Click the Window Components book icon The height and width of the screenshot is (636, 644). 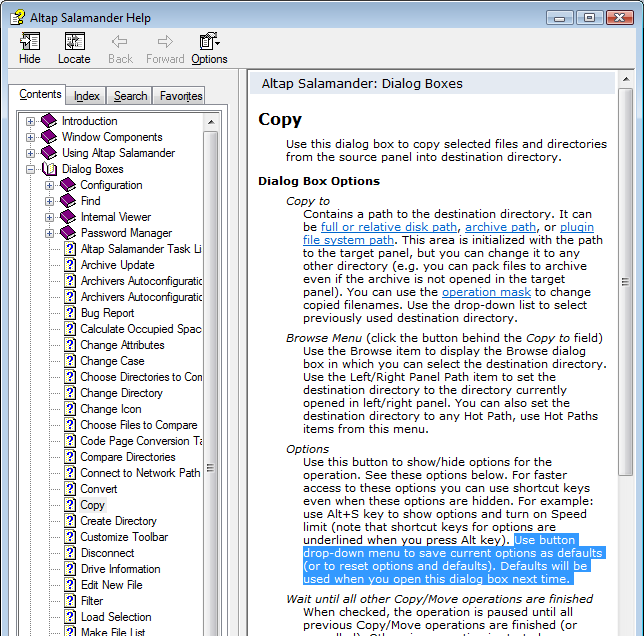tap(49, 137)
